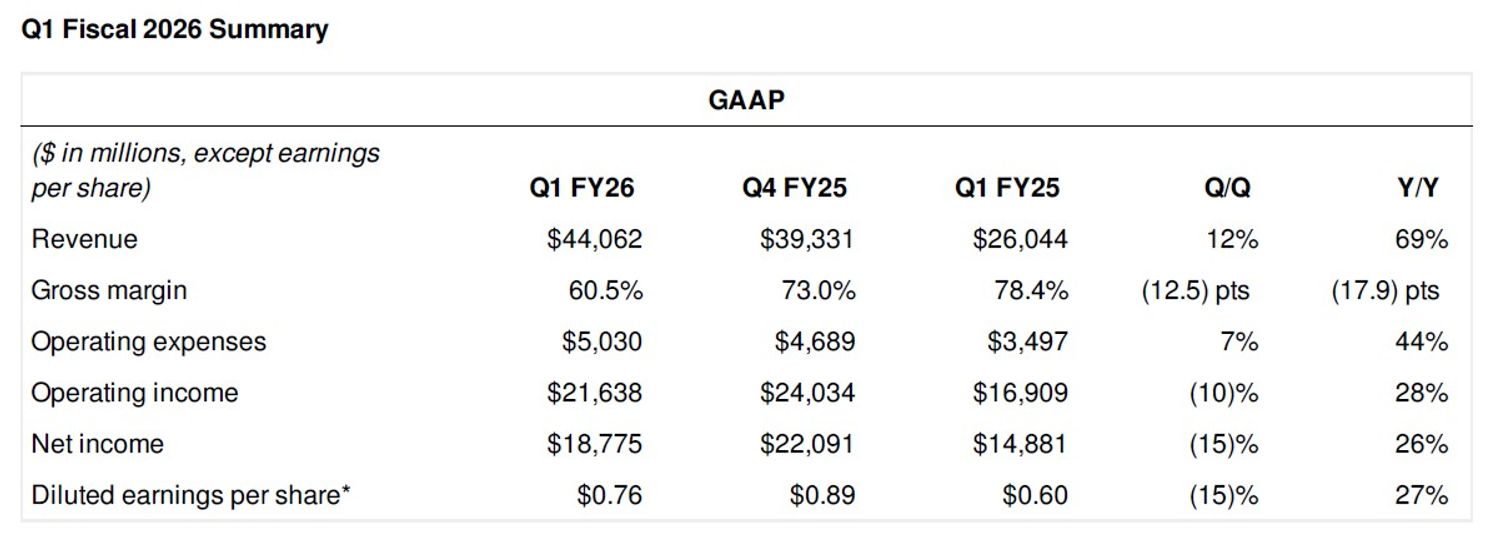Select the GAAP table header
This screenshot has height=538, width=1500.
point(746,100)
